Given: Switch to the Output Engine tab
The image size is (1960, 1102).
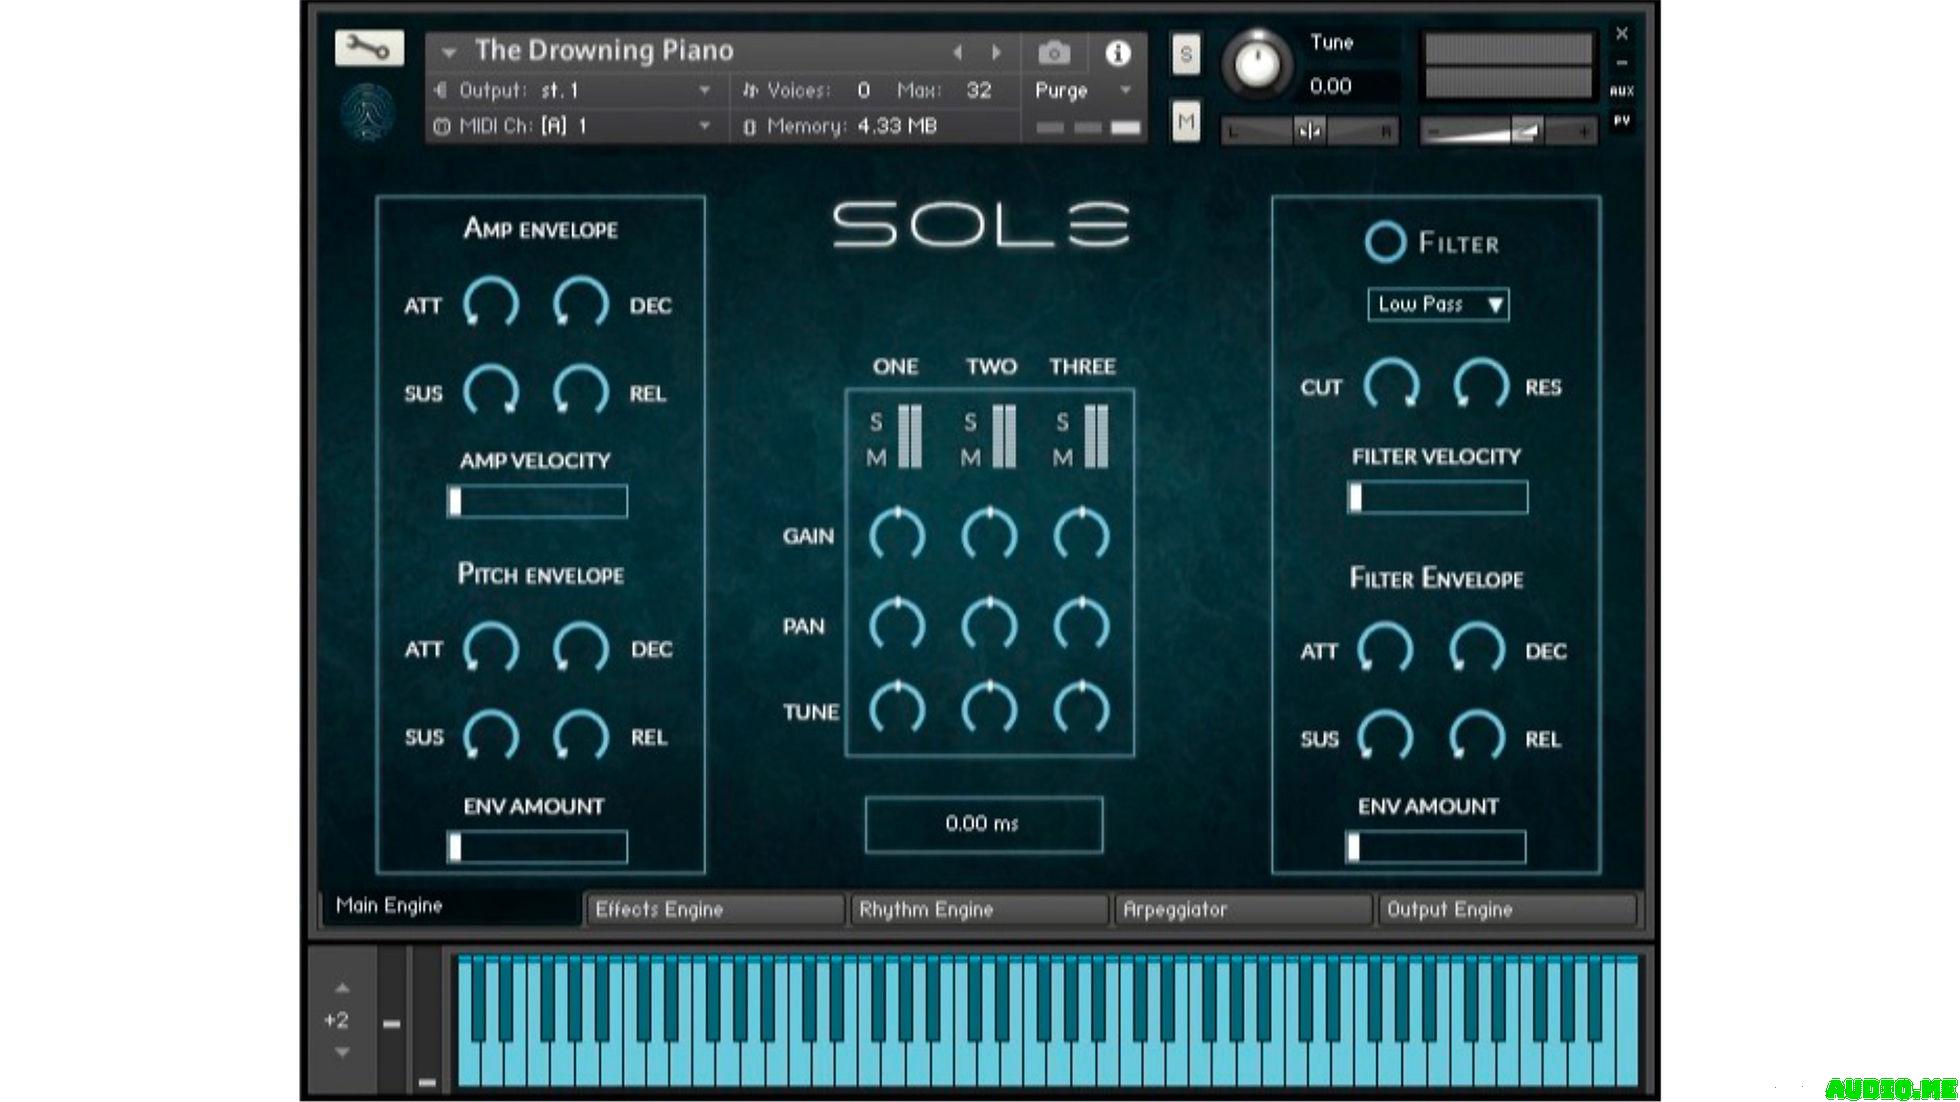Looking at the screenshot, I should (1507, 909).
